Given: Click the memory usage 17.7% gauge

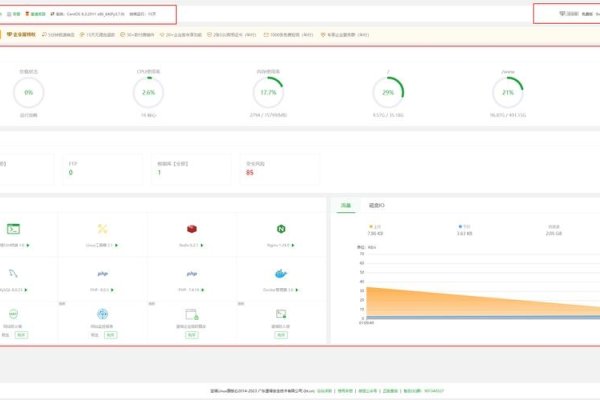Looking at the screenshot, I should tap(268, 92).
